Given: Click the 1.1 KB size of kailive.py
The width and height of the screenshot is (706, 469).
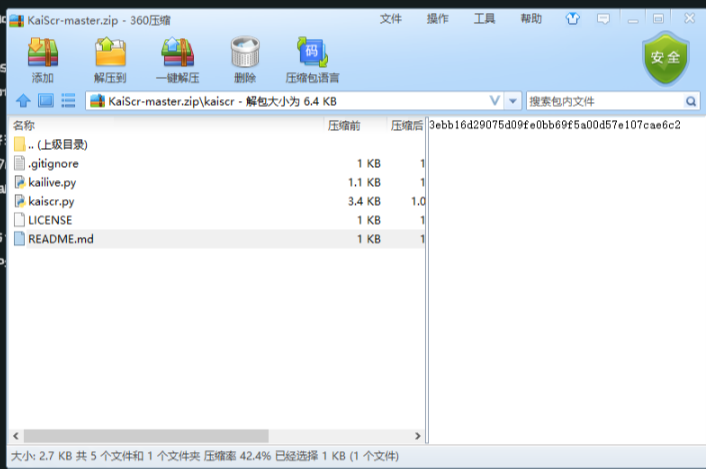Looking at the screenshot, I should click(364, 182).
